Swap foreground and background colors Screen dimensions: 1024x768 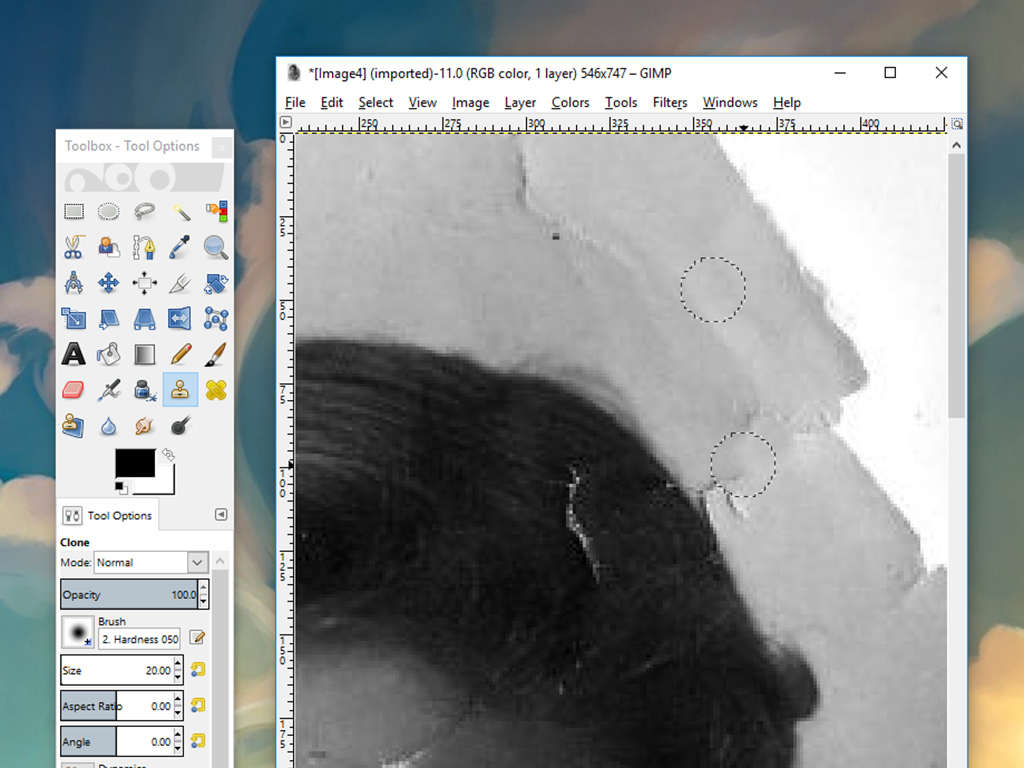click(x=168, y=454)
